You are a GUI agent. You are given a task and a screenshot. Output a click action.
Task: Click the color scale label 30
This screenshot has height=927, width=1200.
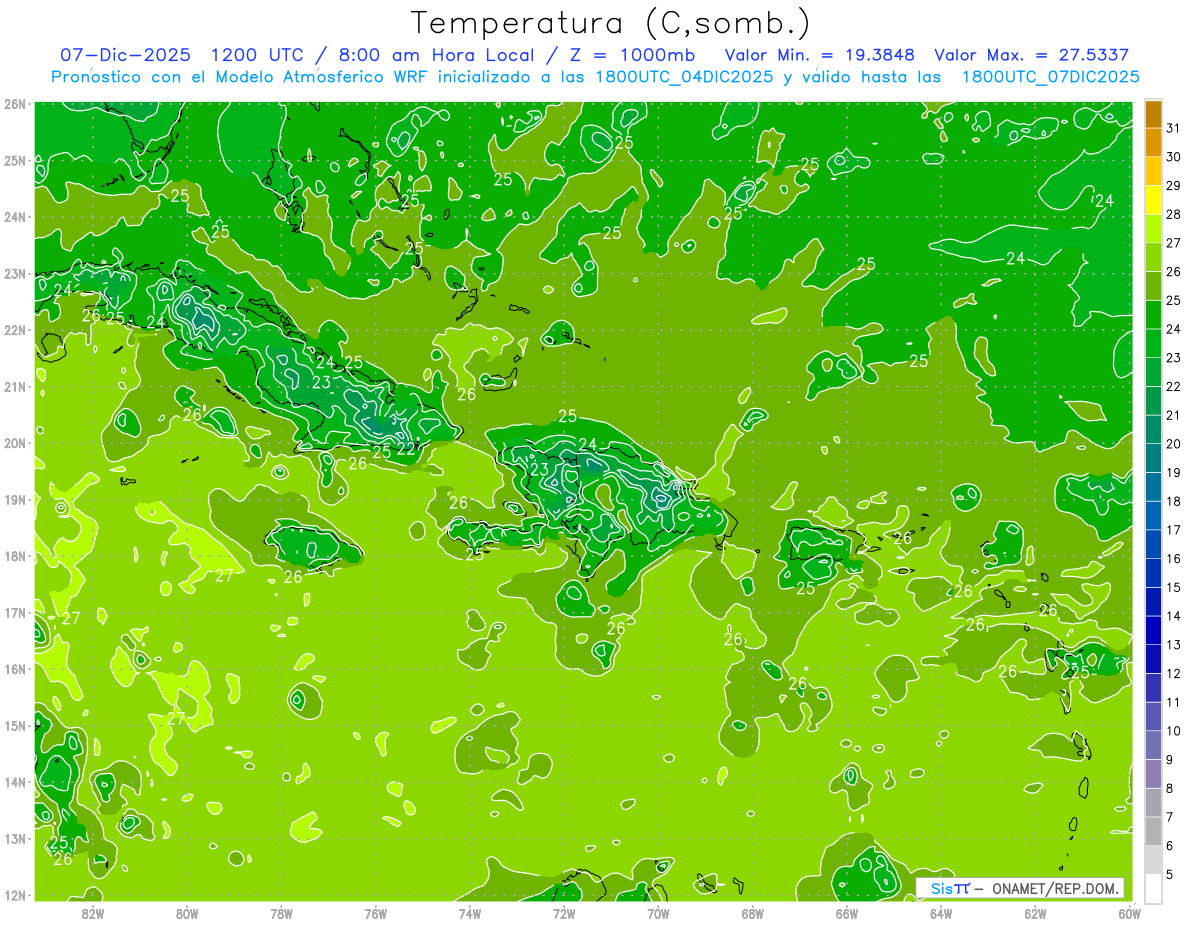pyautogui.click(x=1173, y=157)
